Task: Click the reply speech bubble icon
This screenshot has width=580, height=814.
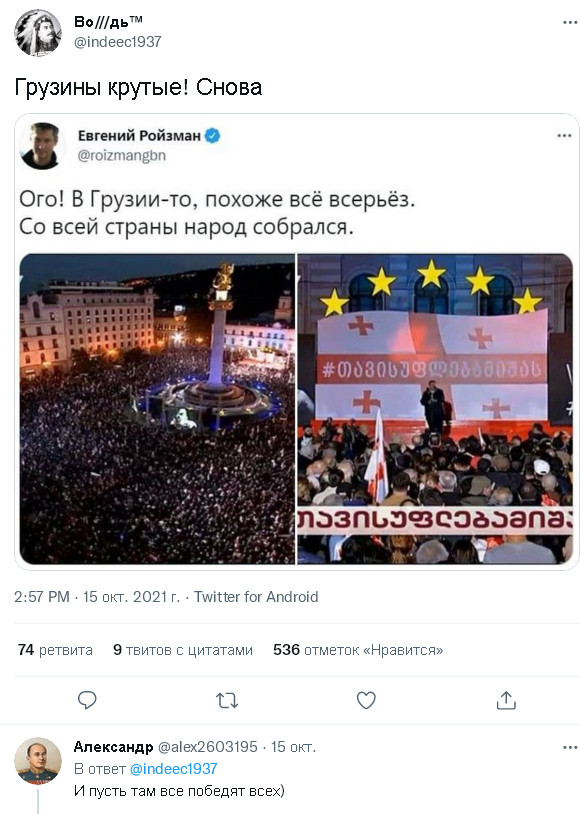Action: (x=87, y=700)
